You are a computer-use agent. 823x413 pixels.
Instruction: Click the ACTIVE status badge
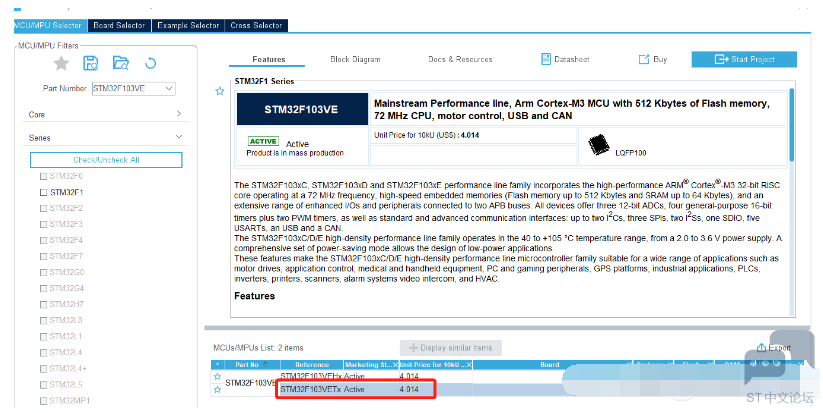[263, 141]
